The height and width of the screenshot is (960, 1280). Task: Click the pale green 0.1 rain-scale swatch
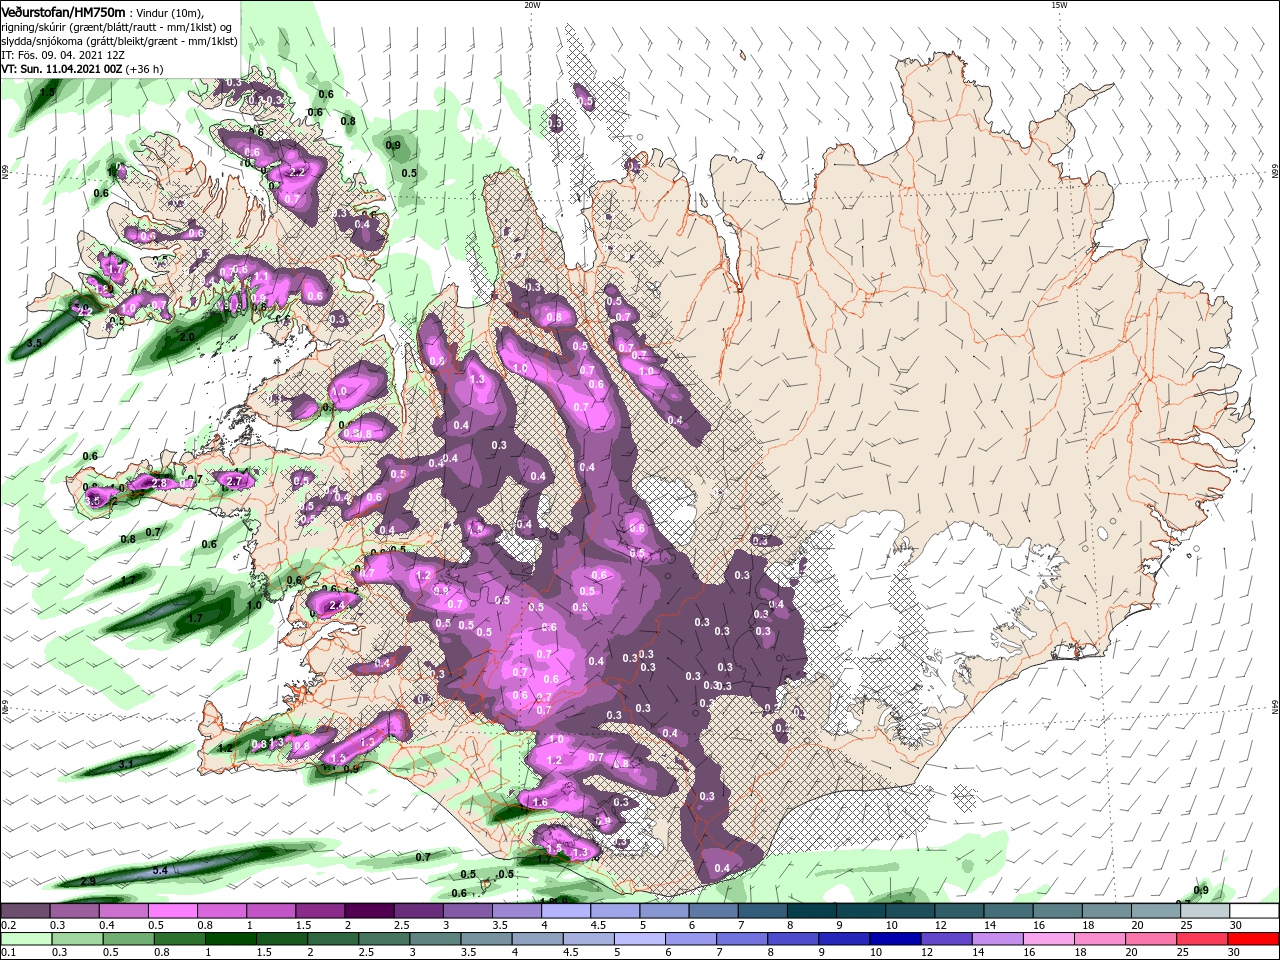(x=26, y=939)
